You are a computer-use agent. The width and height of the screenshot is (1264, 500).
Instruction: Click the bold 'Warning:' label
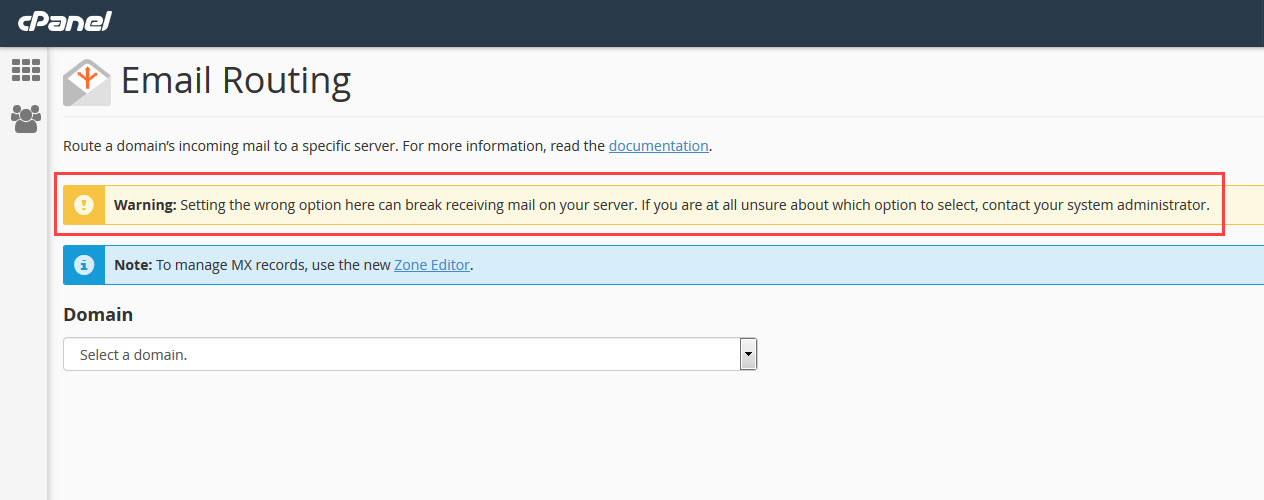point(145,205)
